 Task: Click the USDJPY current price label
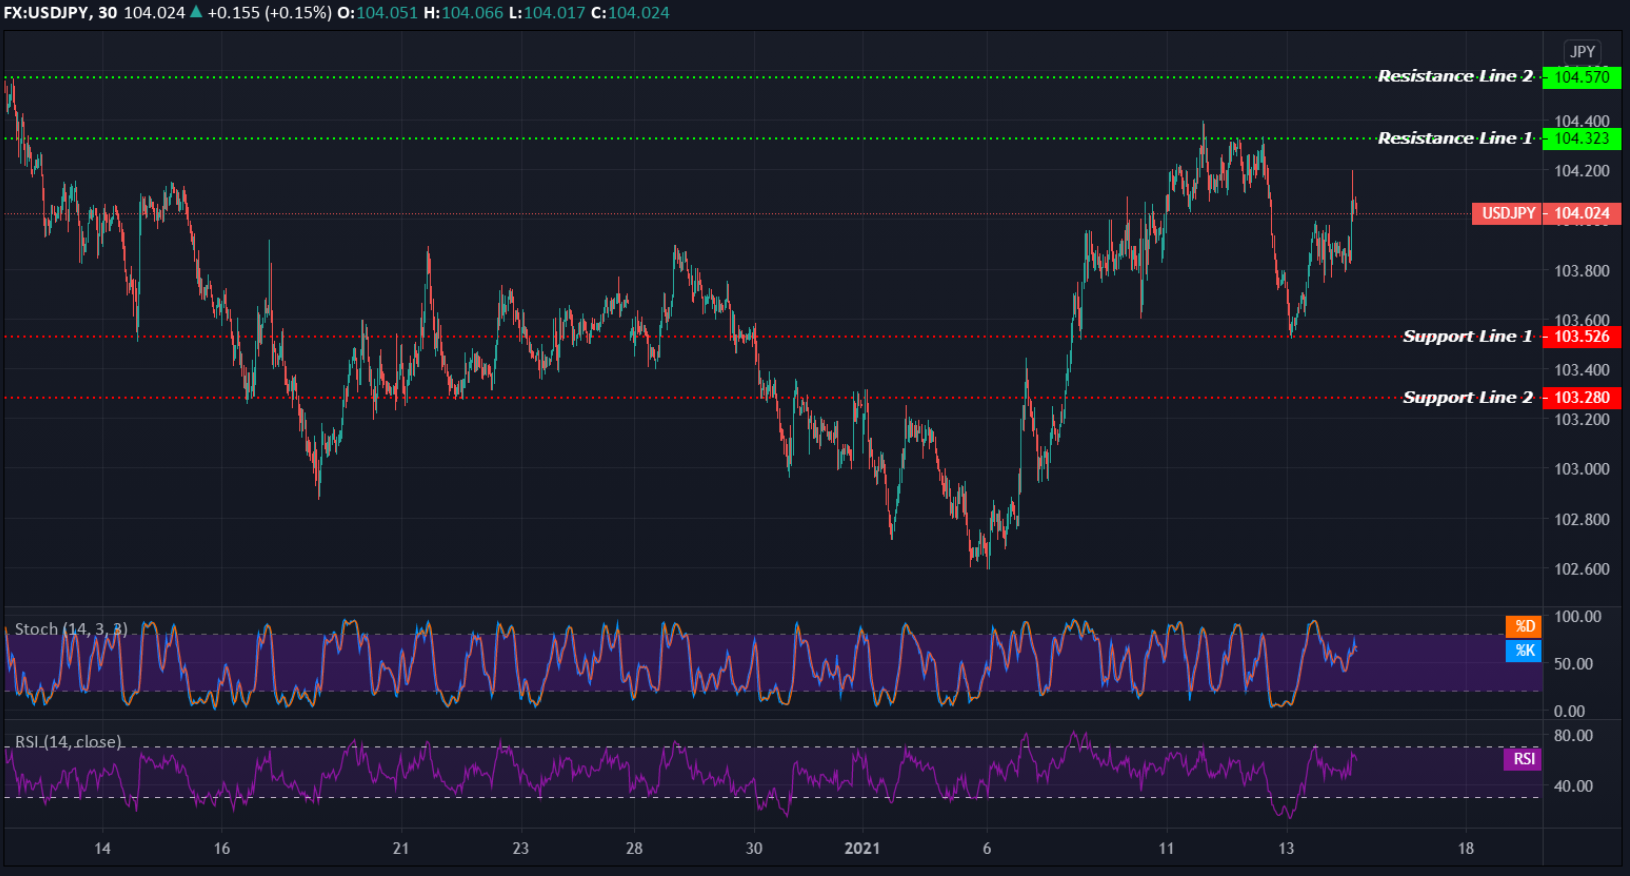1508,213
